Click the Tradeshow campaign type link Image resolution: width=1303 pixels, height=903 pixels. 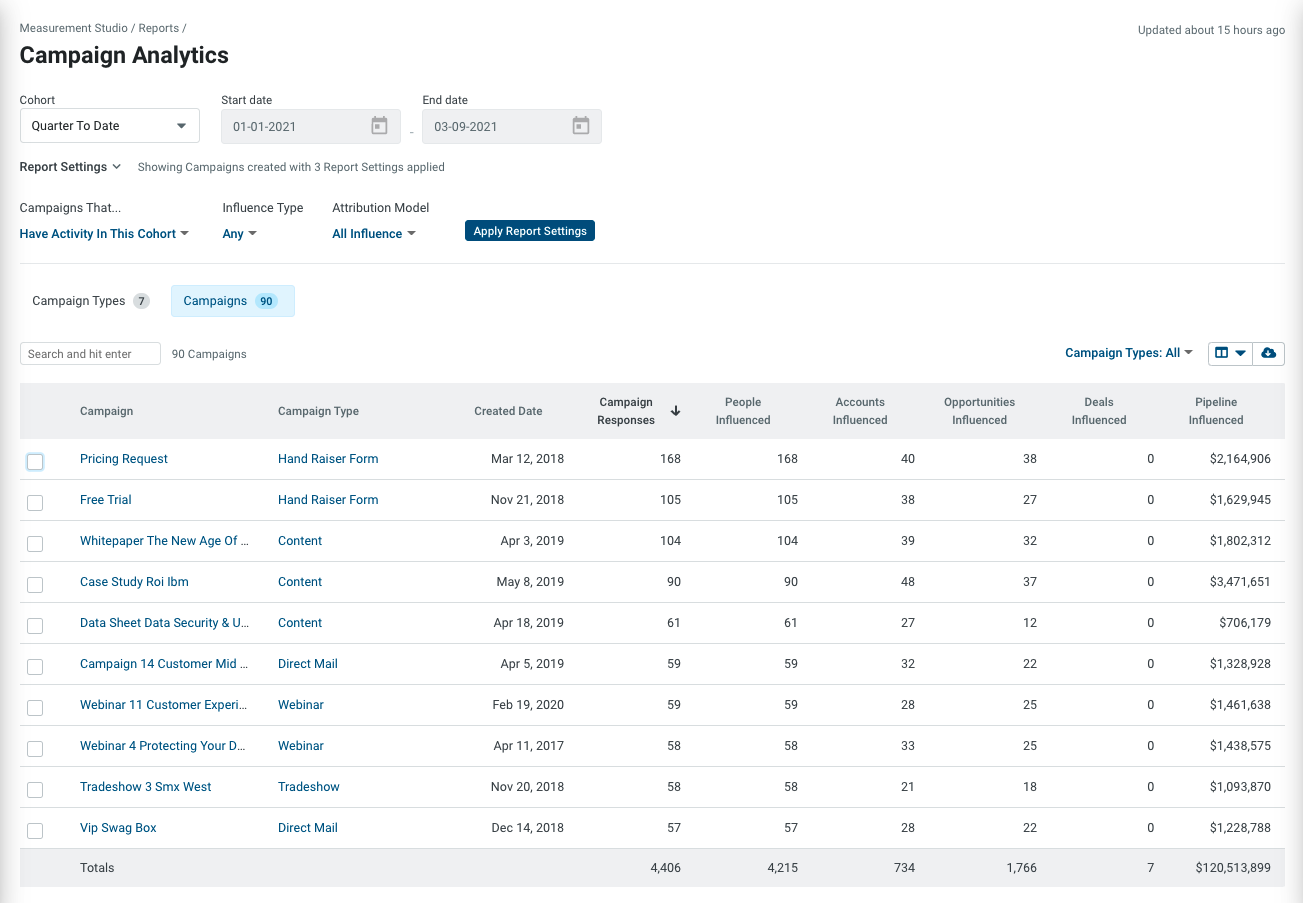(309, 787)
